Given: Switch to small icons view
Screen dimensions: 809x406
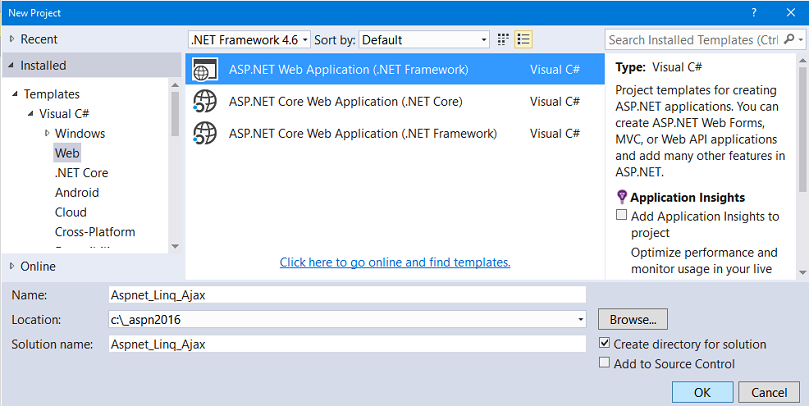Looking at the screenshot, I should [x=503, y=40].
